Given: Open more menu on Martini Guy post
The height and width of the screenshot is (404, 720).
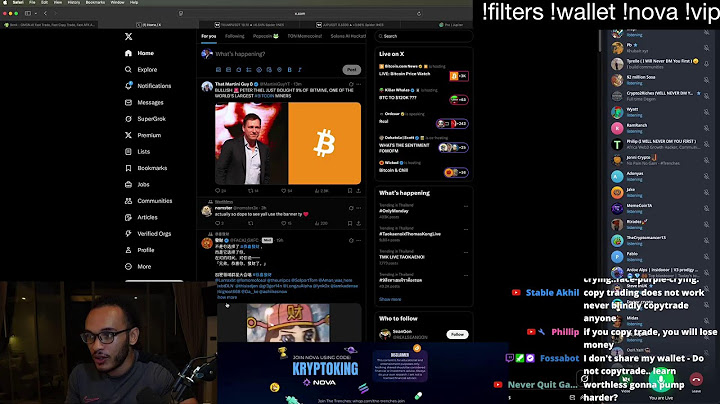Looking at the screenshot, I should [x=359, y=84].
